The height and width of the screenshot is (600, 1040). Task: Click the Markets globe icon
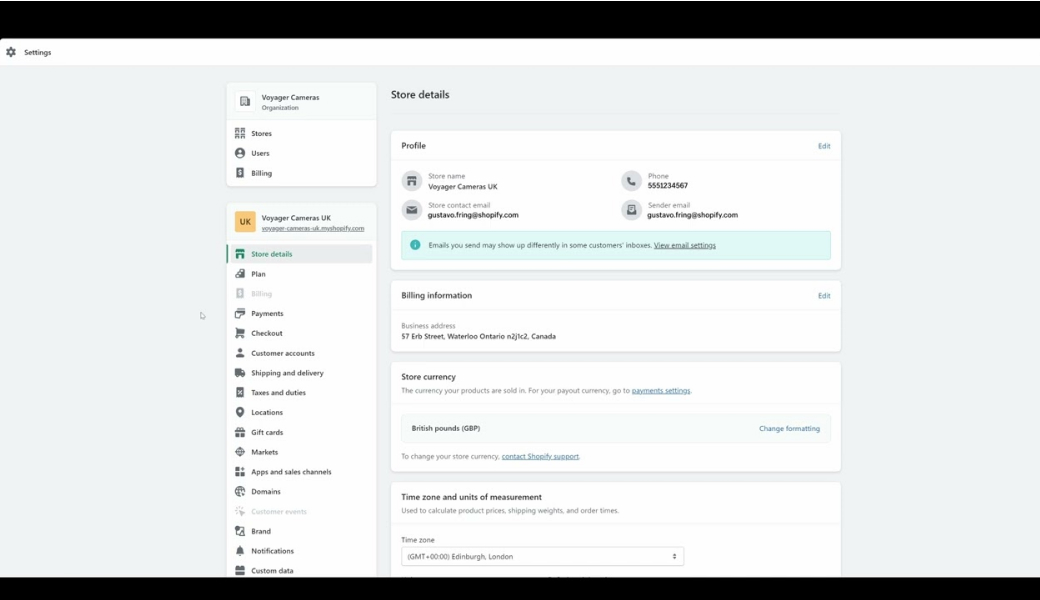tap(240, 451)
